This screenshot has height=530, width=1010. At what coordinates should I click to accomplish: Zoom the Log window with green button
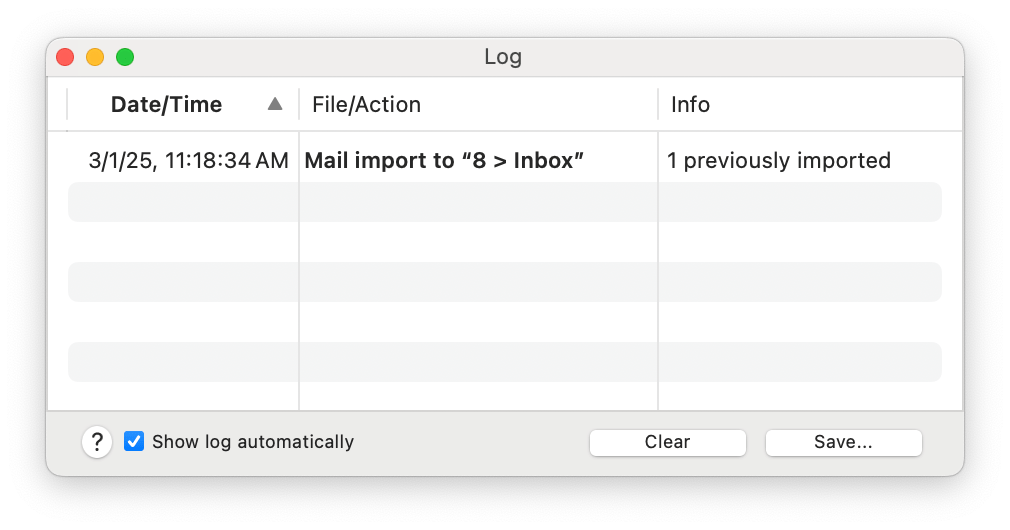[x=125, y=57]
